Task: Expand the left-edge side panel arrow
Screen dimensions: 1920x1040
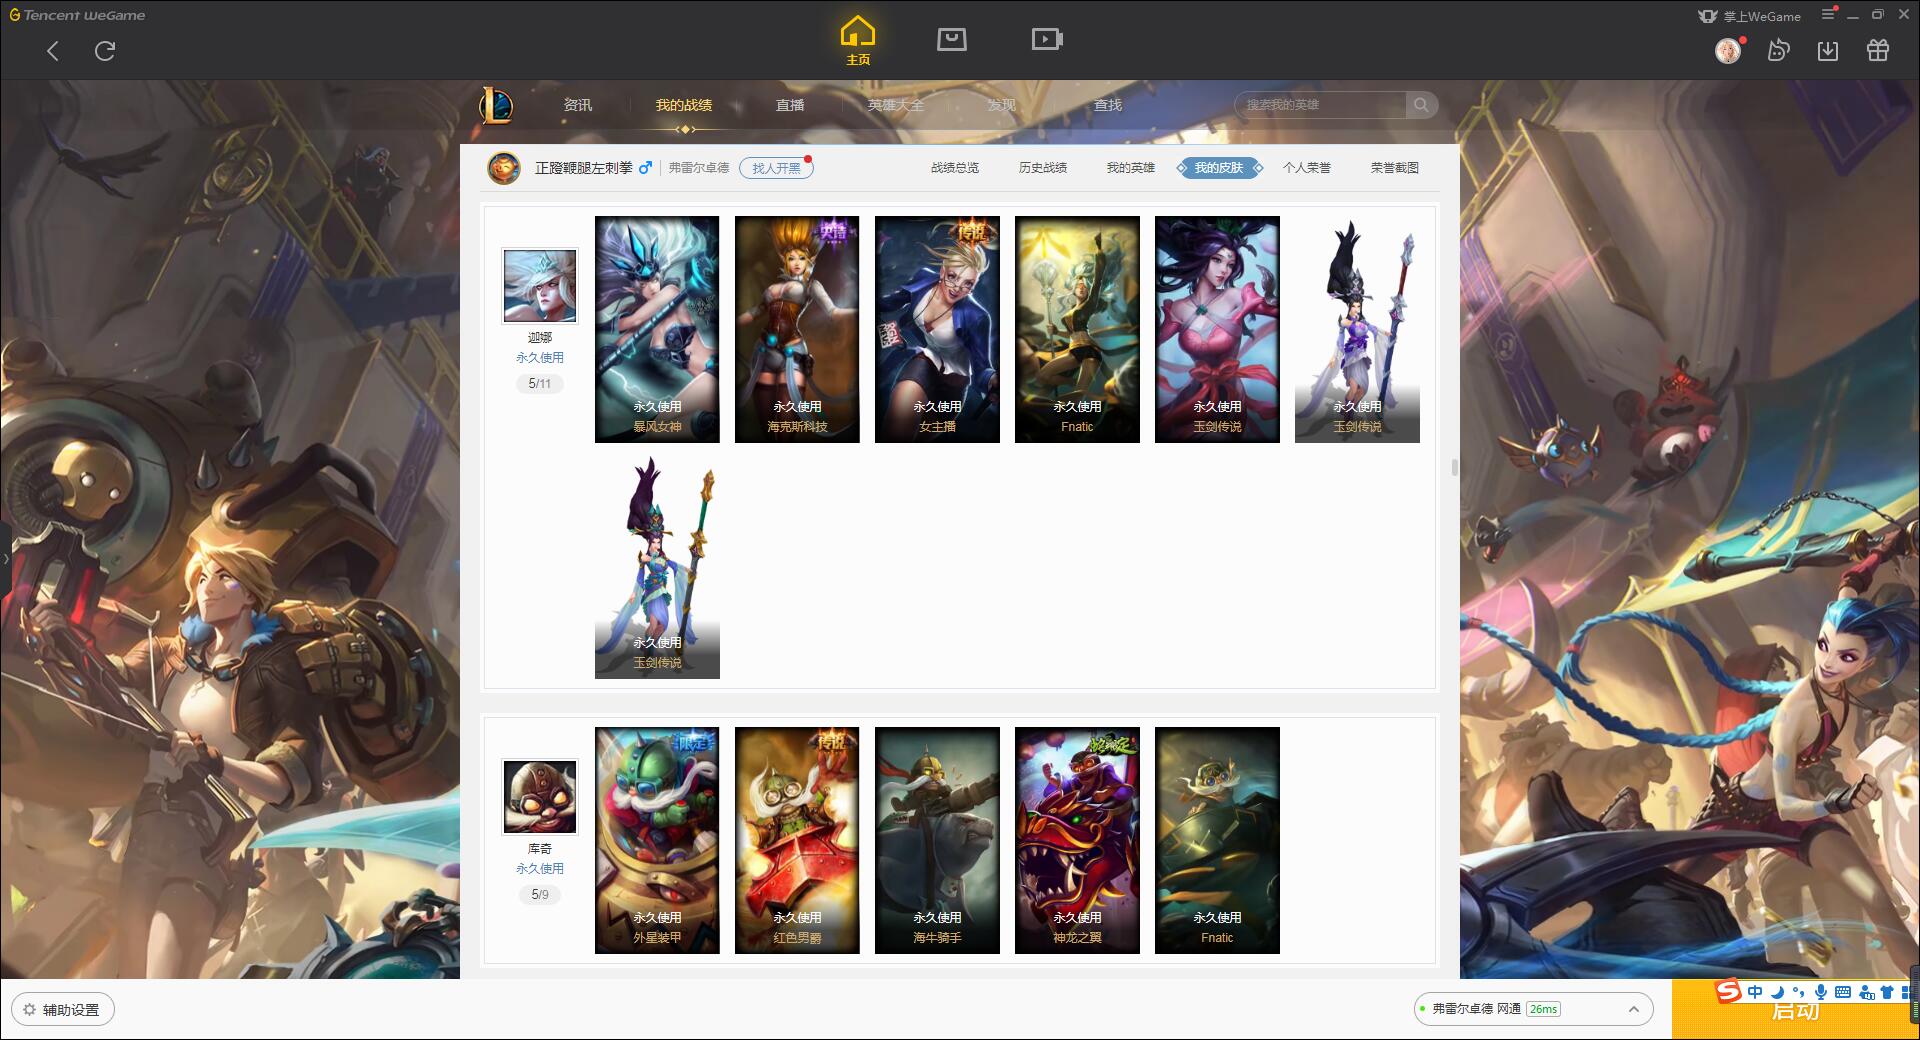Action: 5,558
